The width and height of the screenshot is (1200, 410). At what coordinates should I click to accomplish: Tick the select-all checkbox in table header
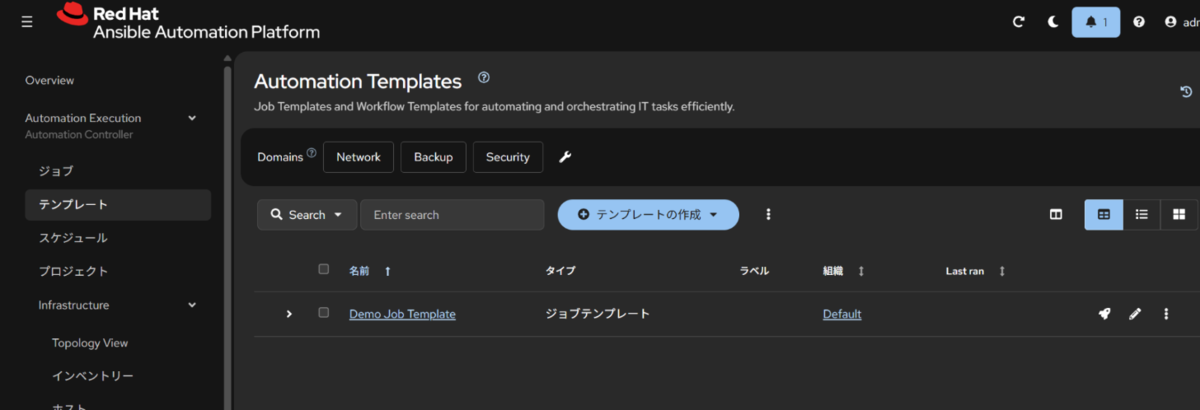323,269
